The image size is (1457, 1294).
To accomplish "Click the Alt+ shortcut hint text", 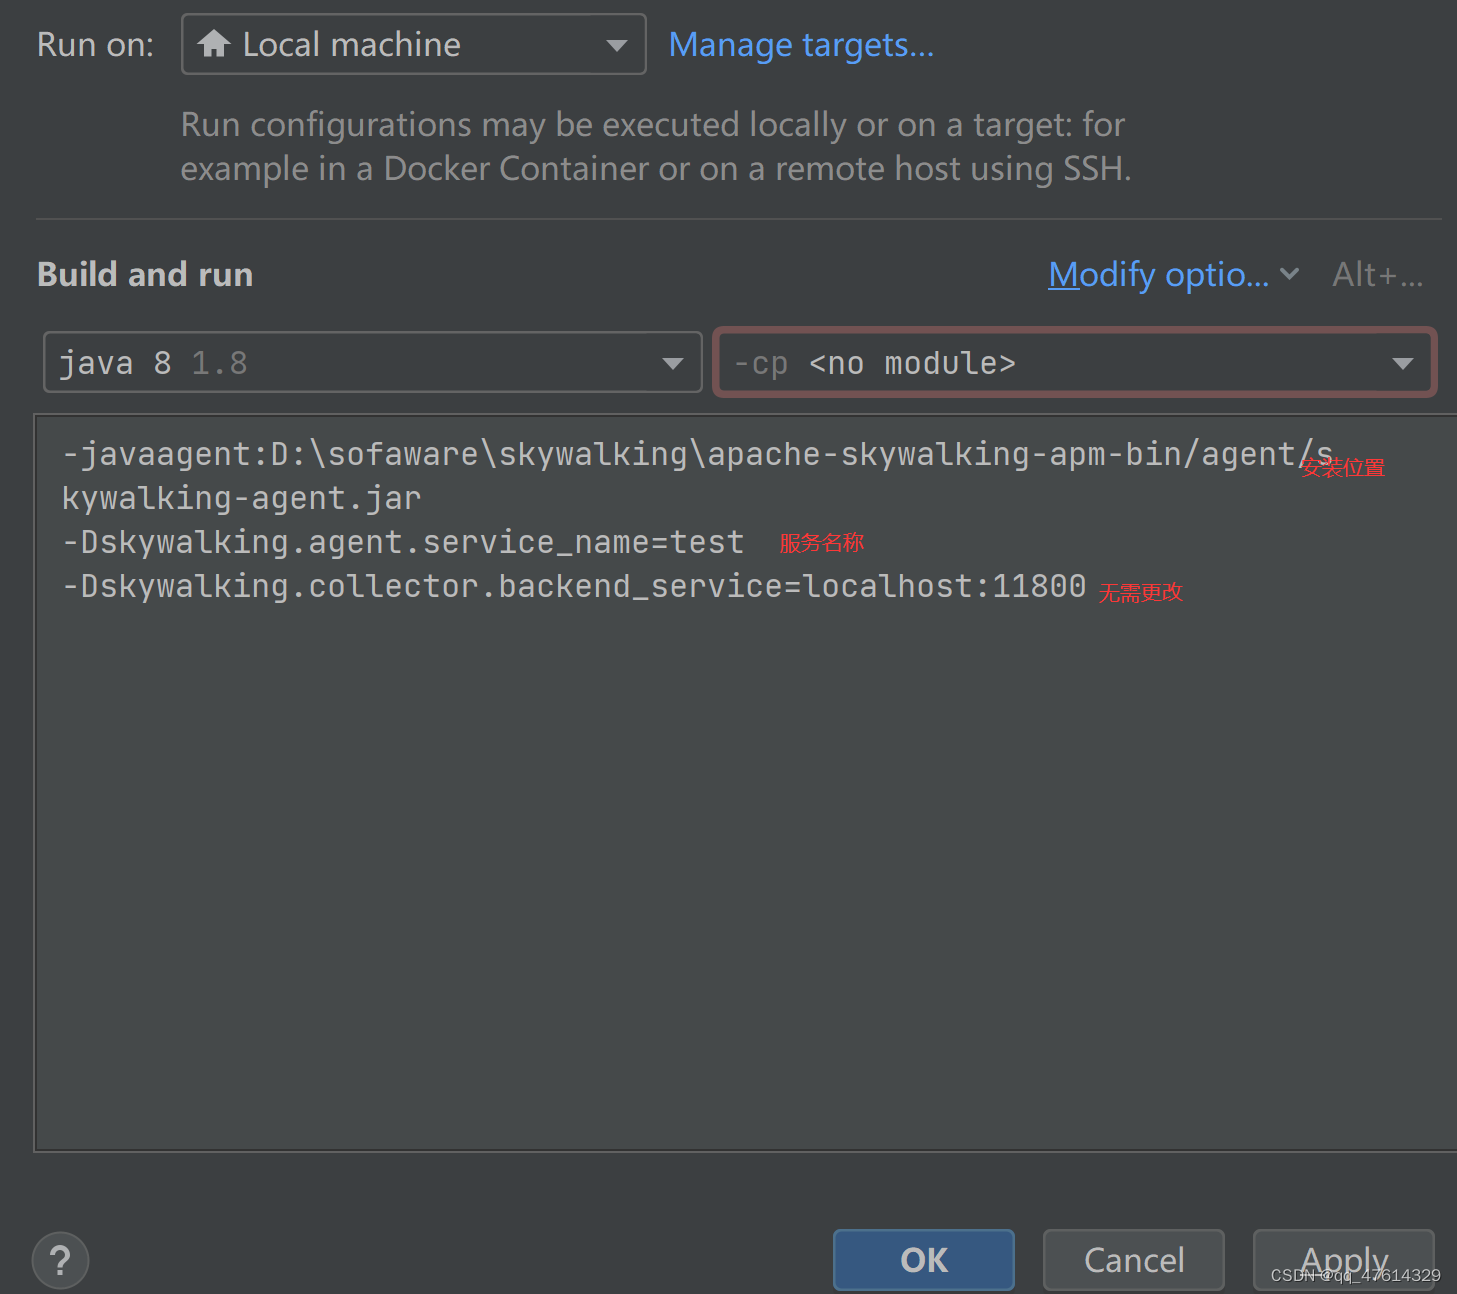I will click(x=1377, y=274).
